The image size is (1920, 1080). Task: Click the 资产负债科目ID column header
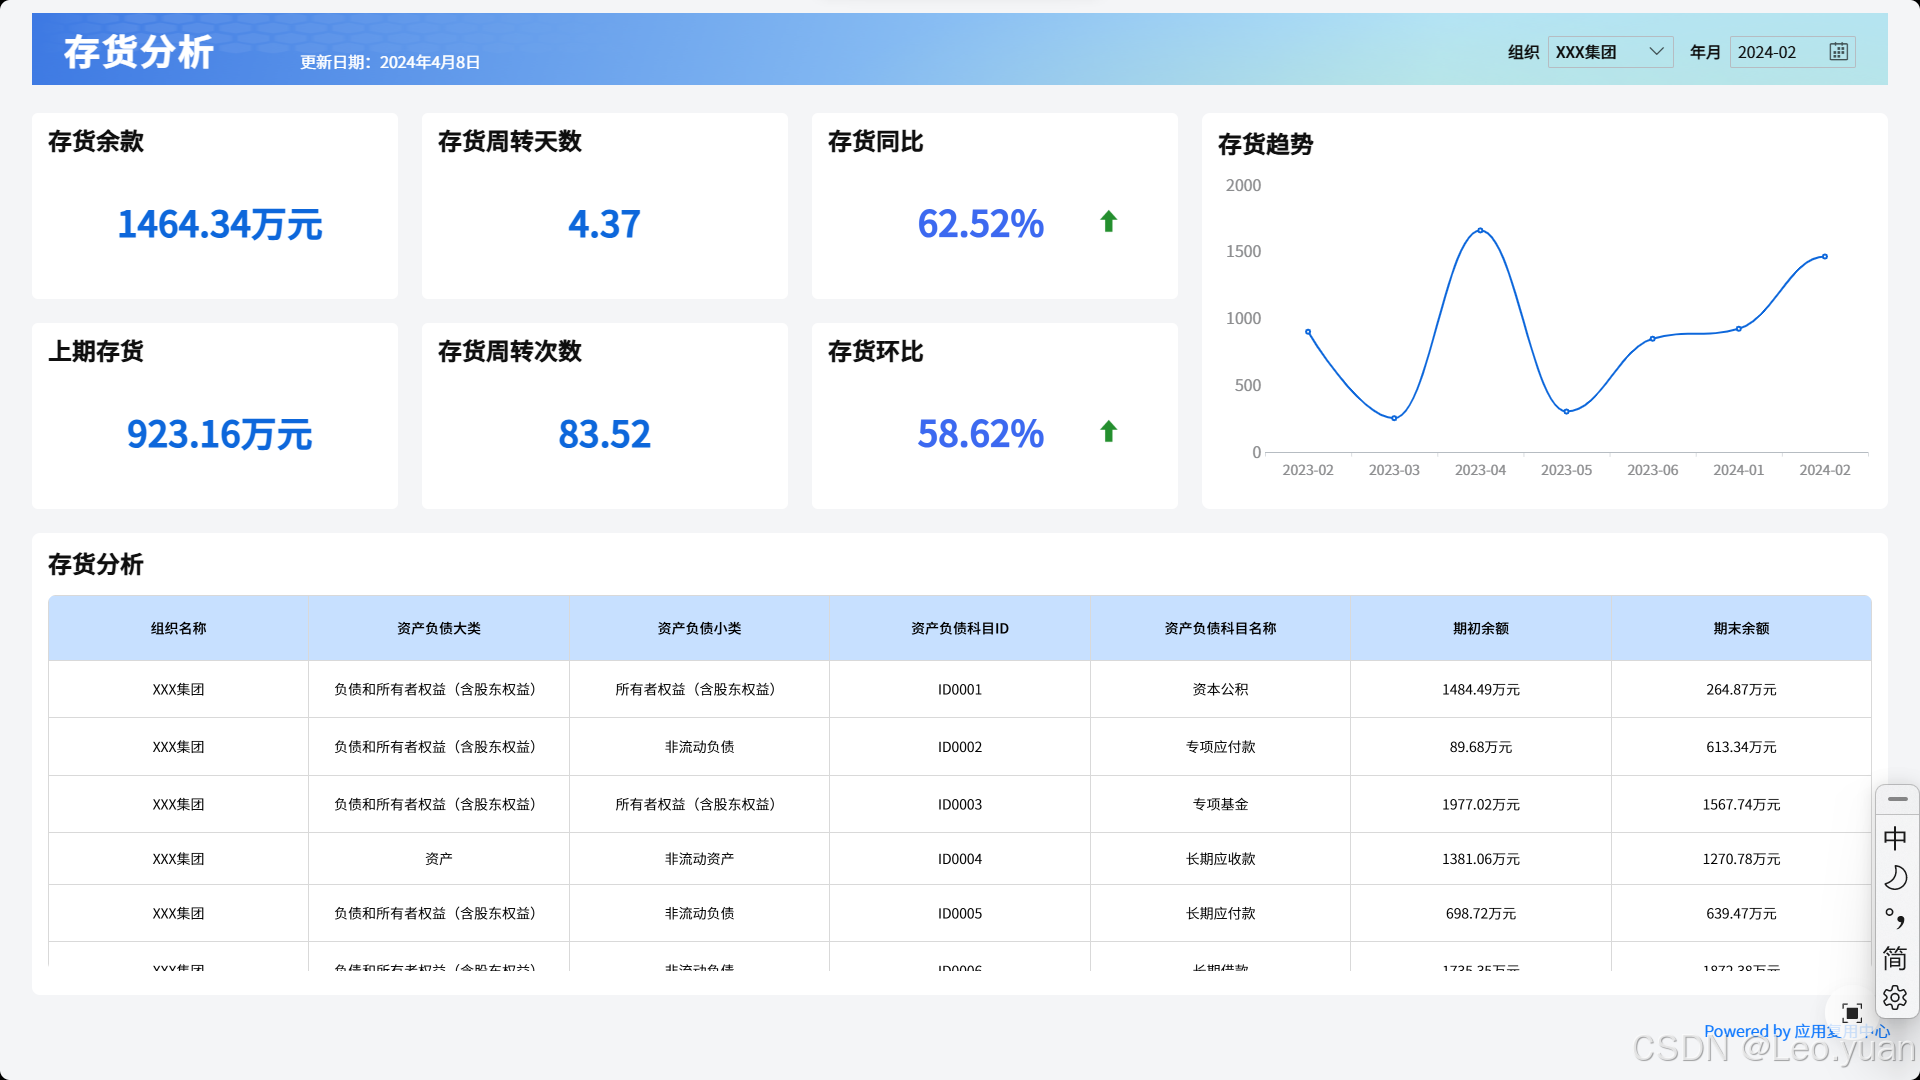(959, 628)
